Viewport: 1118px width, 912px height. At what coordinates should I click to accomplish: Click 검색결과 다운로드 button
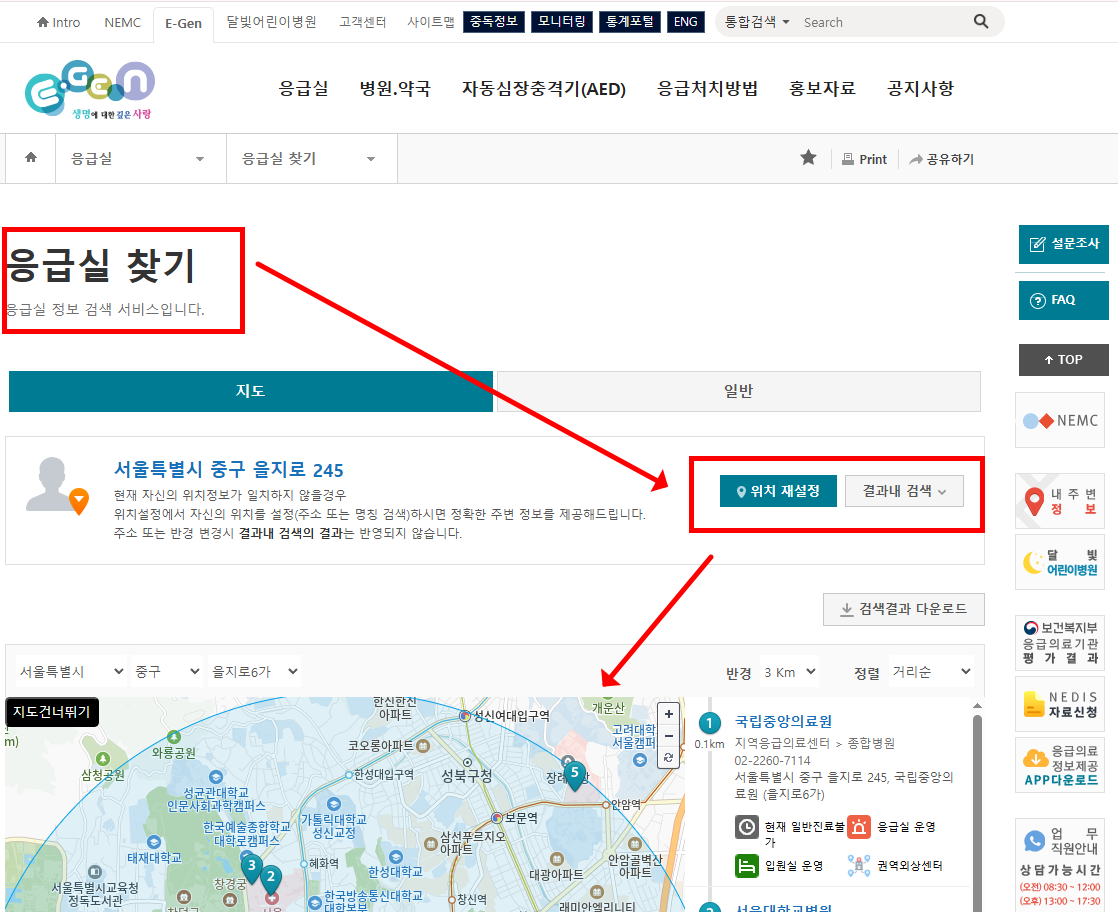(903, 609)
